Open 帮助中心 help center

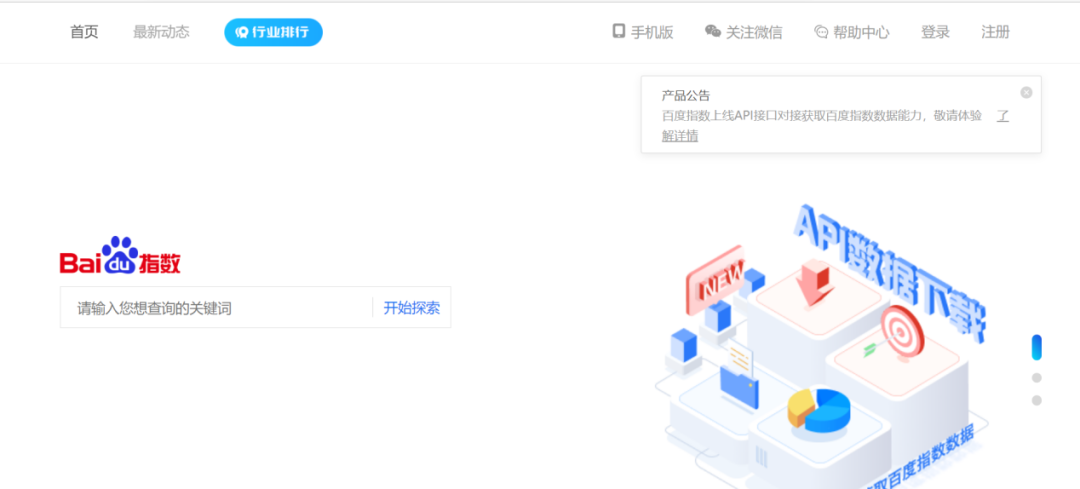861,32
